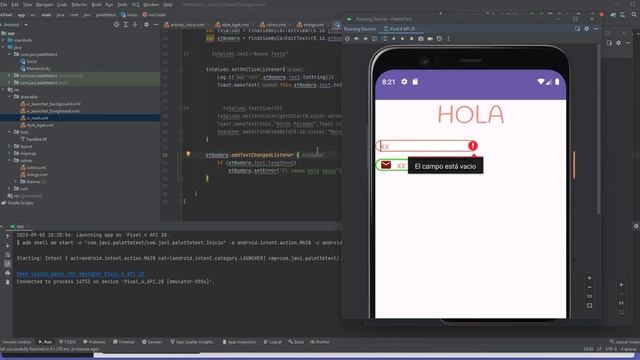The image size is (640, 360).
Task: Tap settings gear in phone status bar
Action: [404, 82]
